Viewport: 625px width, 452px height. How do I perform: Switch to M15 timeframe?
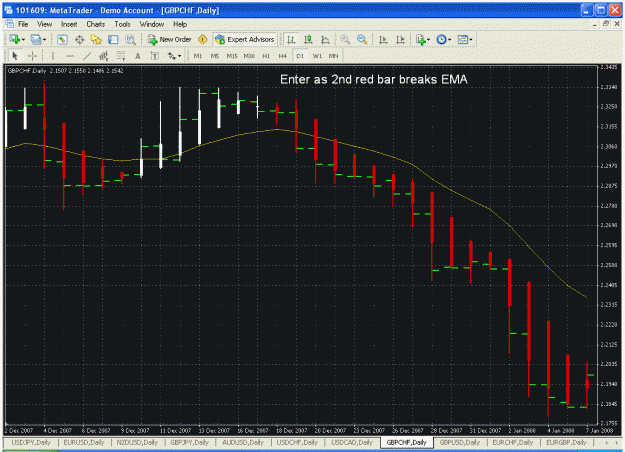[x=232, y=56]
